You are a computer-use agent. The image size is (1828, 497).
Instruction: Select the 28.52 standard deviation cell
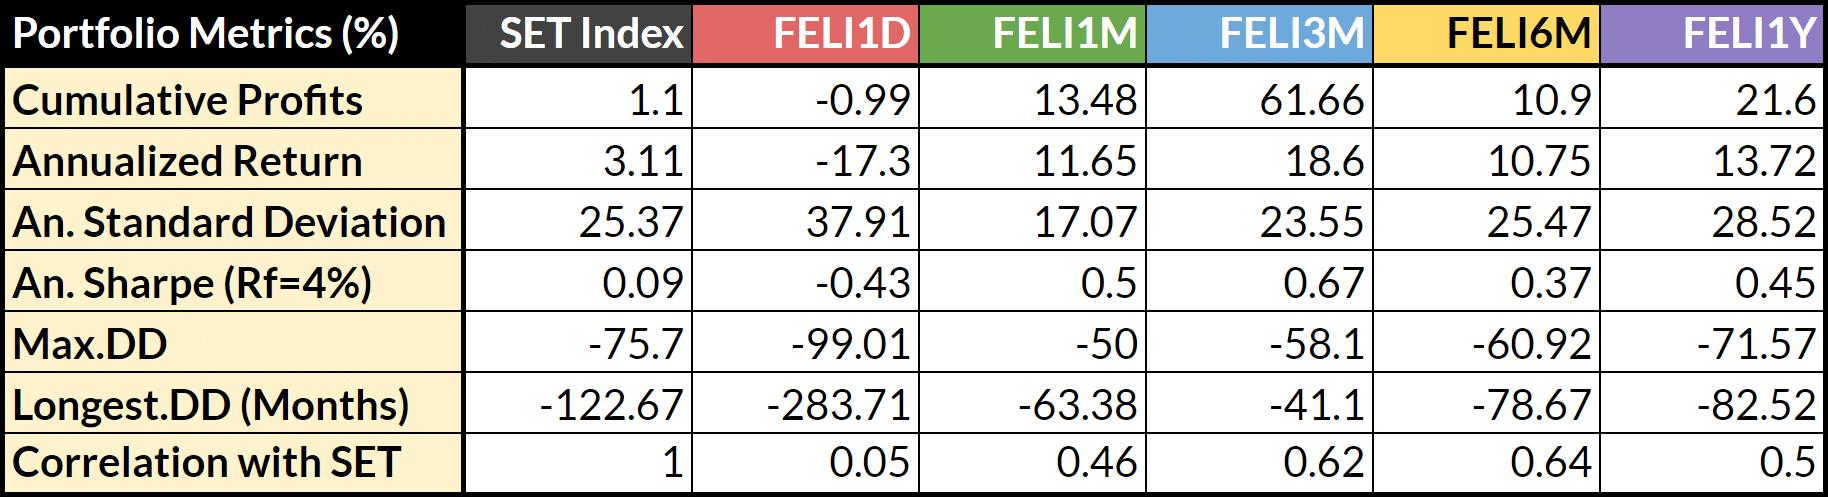[x=1712, y=222]
